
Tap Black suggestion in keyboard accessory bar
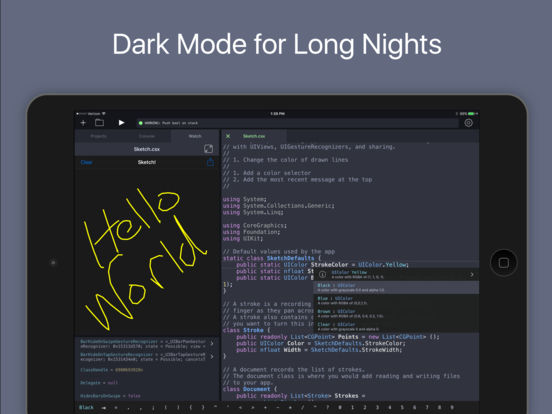coord(86,407)
